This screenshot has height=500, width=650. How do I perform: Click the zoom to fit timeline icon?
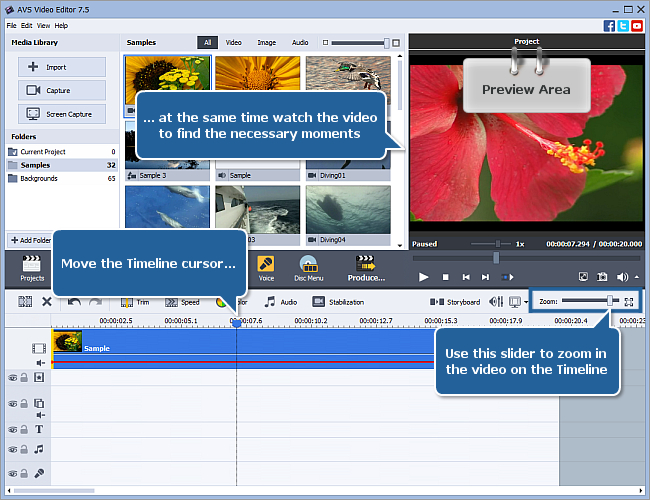(628, 302)
